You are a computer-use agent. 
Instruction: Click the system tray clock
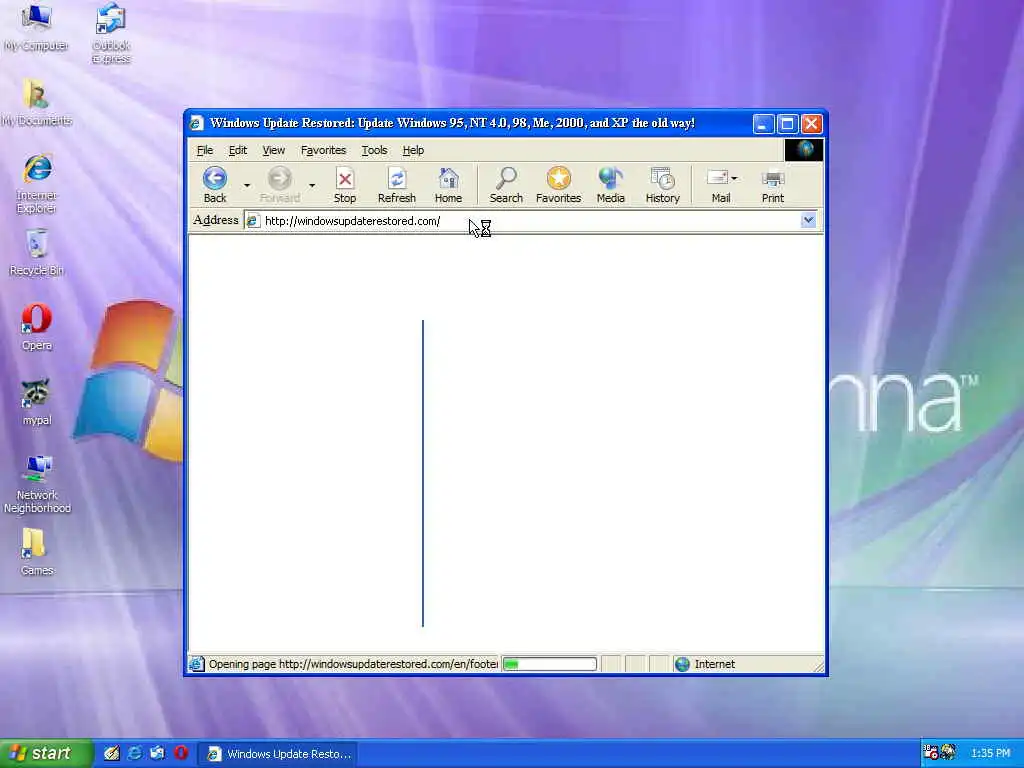click(x=991, y=754)
